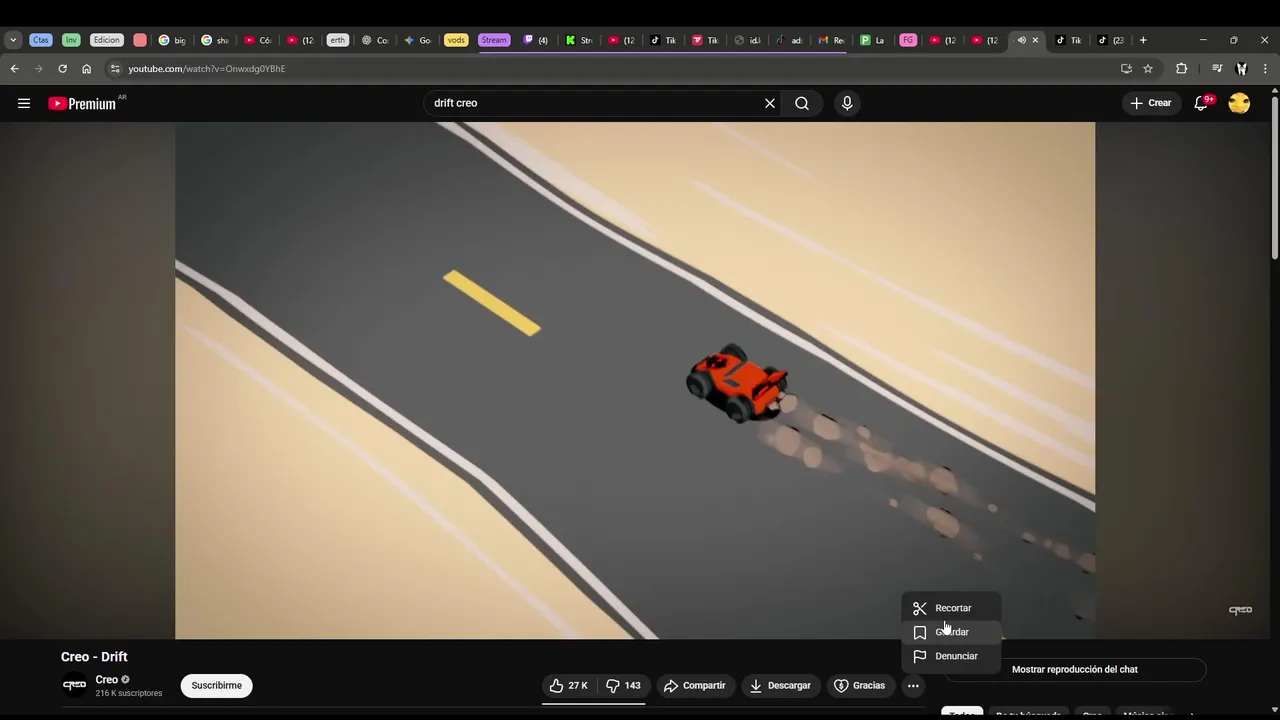Close the active YouTube tab
This screenshot has height=720, width=1280.
click(1035, 40)
